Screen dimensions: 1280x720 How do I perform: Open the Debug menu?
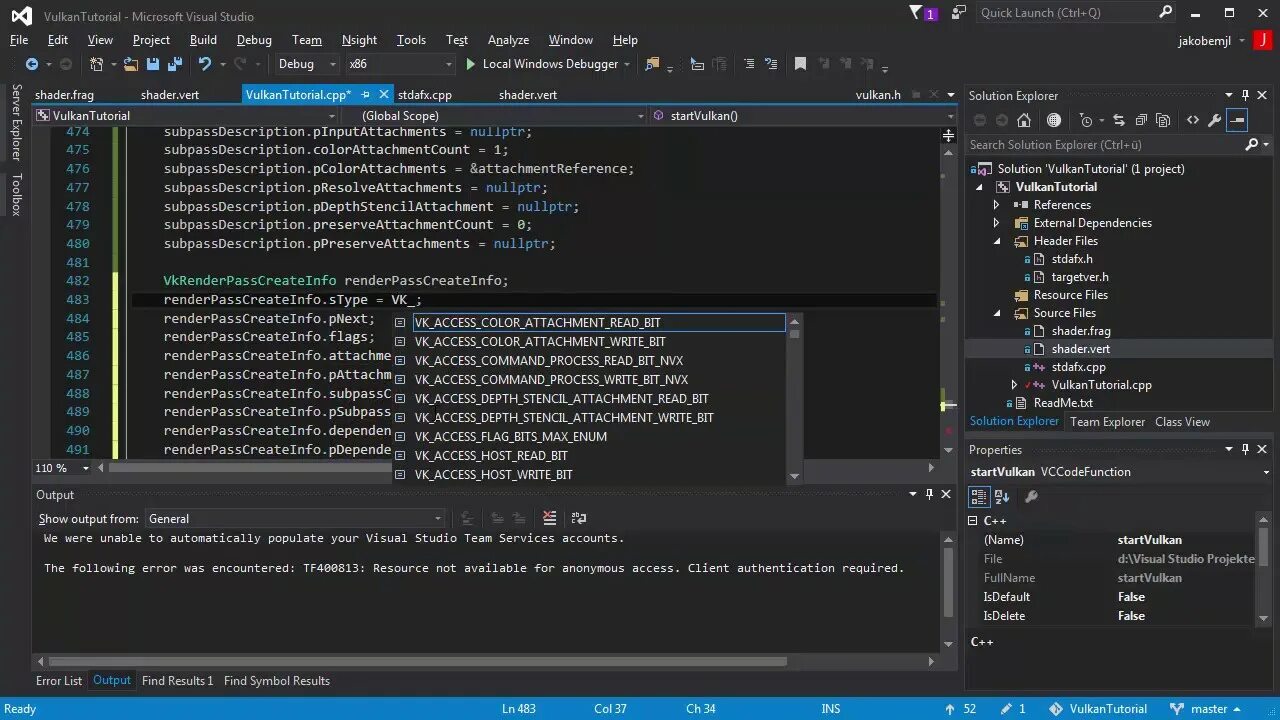pos(254,40)
